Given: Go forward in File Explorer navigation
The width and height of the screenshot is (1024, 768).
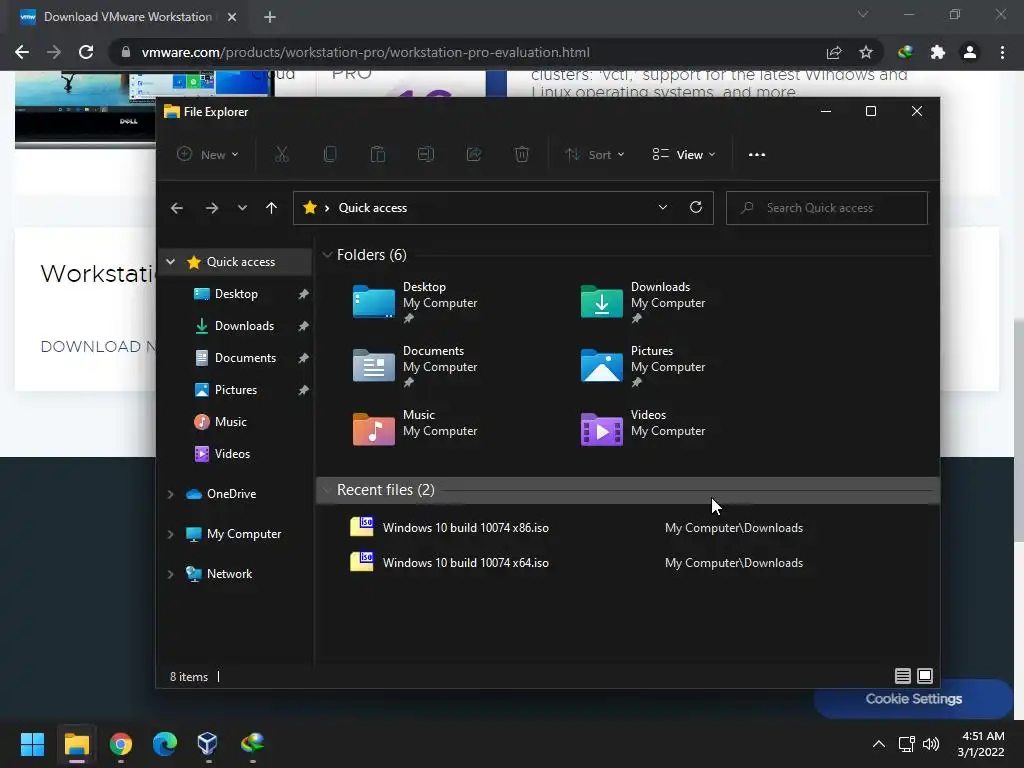Looking at the screenshot, I should click(212, 208).
